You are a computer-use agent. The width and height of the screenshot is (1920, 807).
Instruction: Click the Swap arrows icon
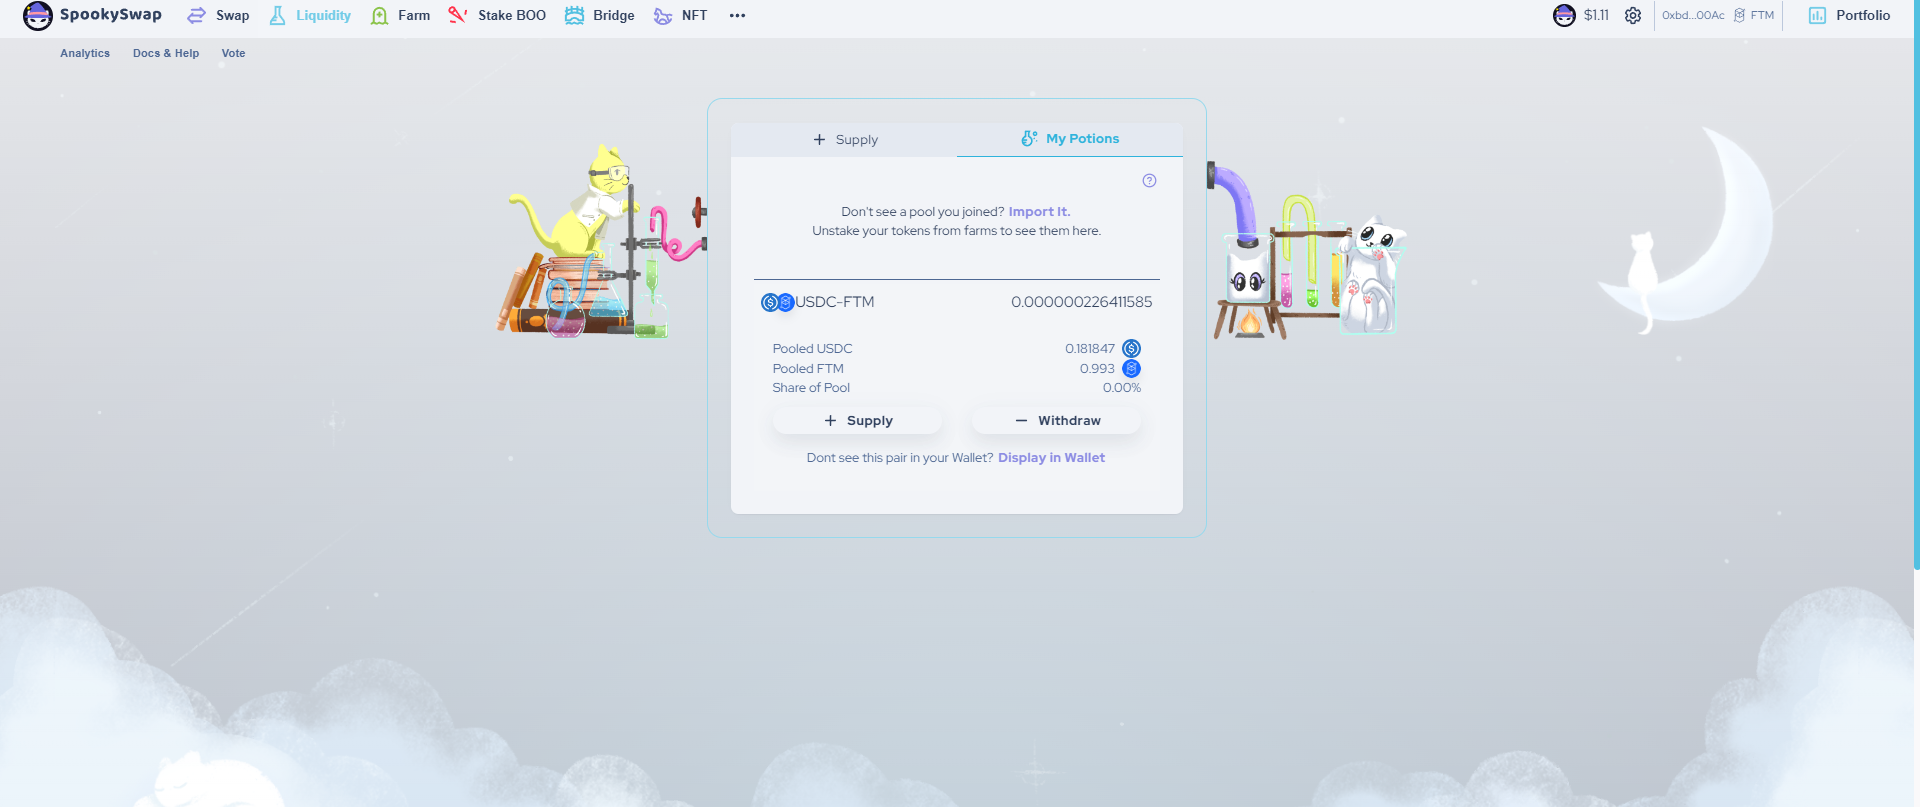coord(197,15)
